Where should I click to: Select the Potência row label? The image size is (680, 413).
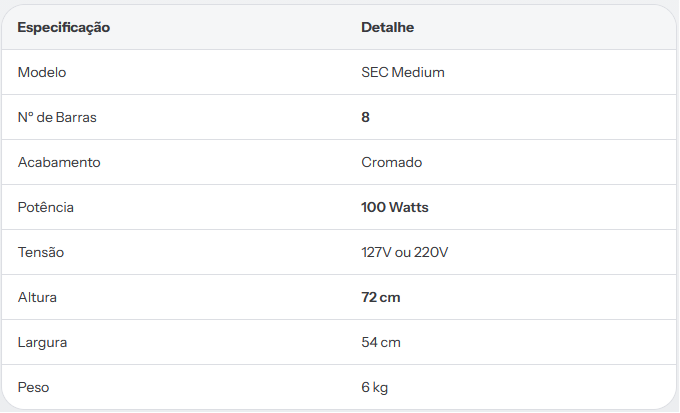pos(46,207)
